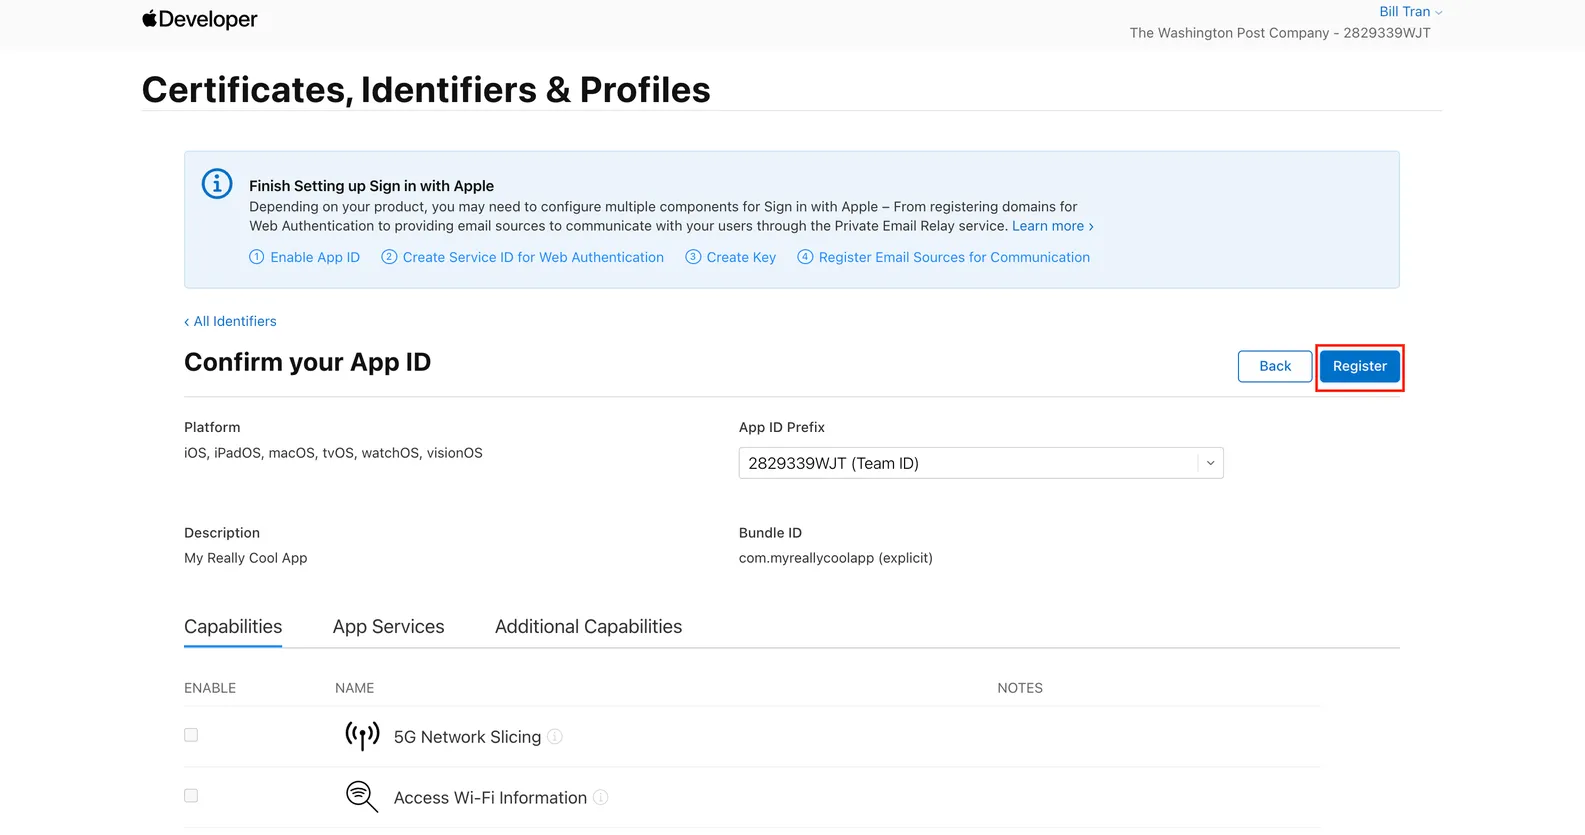The height and width of the screenshot is (835, 1585).
Task: Enable the 5G Network Slicing checkbox
Action: (x=191, y=735)
